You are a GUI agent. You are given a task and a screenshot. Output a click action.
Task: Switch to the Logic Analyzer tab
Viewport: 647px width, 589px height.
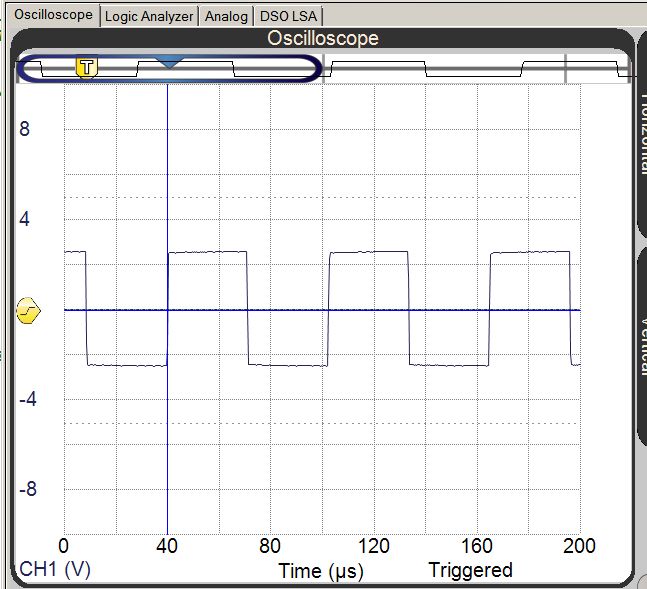[x=149, y=16]
